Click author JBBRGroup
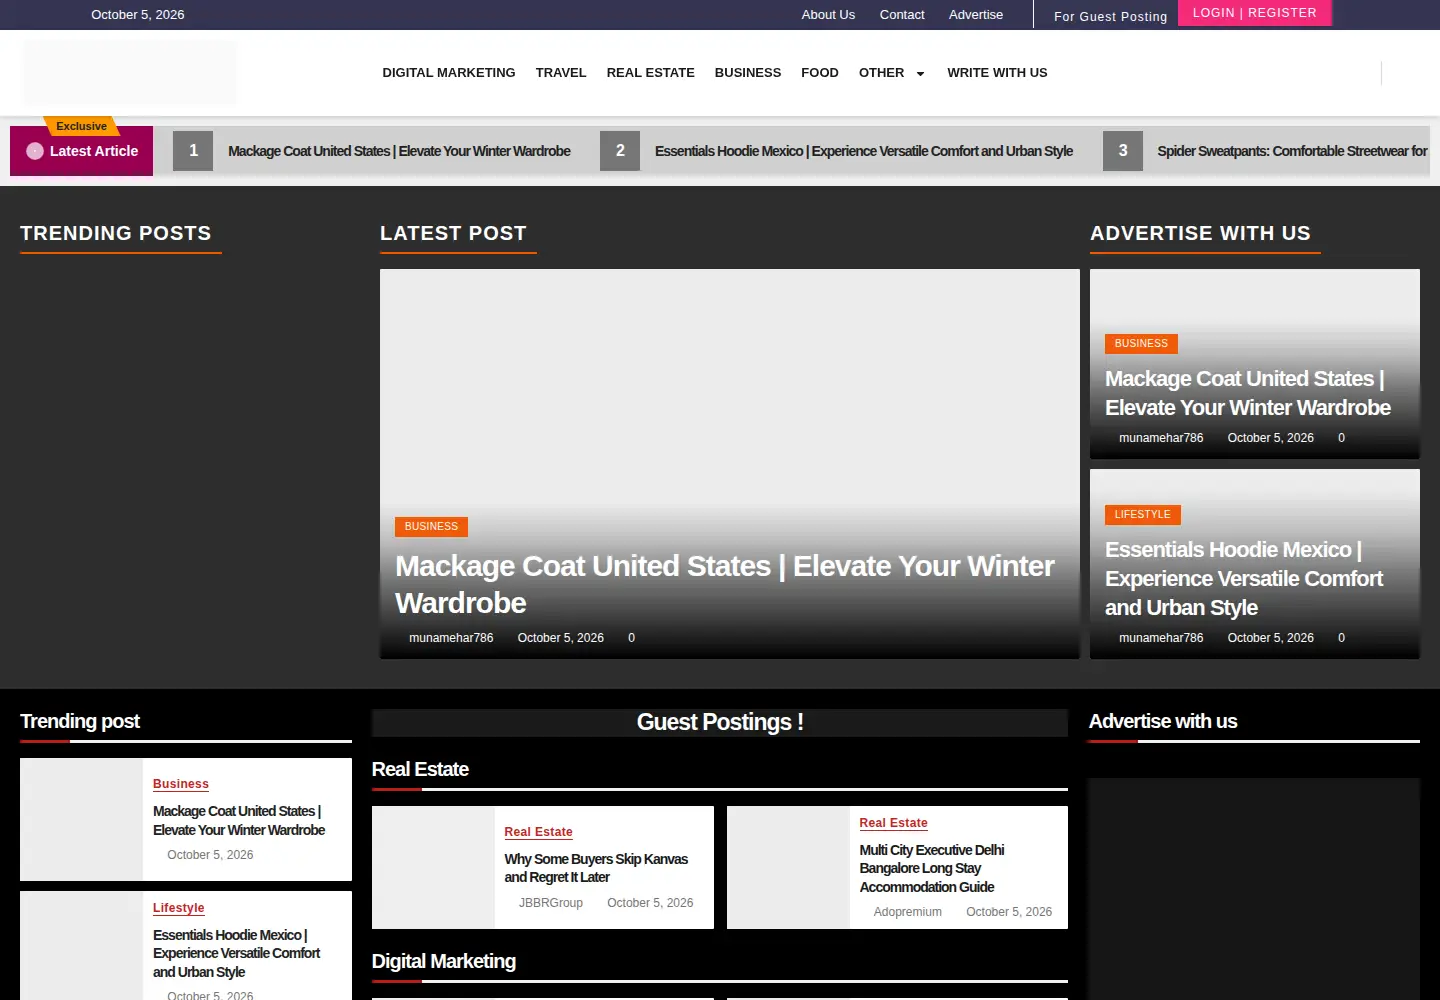This screenshot has height=1000, width=1440. tap(551, 903)
